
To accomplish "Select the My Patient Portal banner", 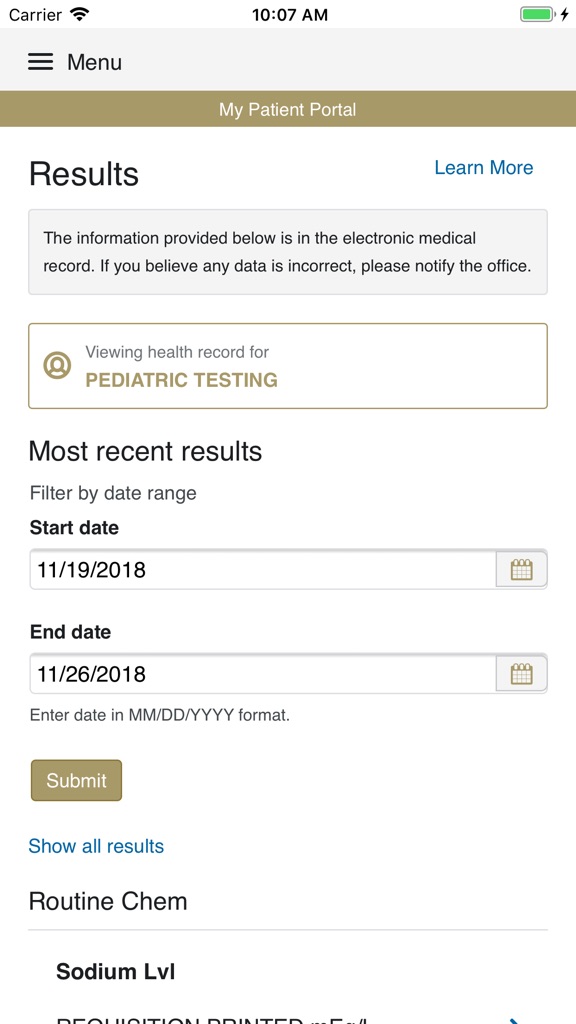I will (288, 109).
